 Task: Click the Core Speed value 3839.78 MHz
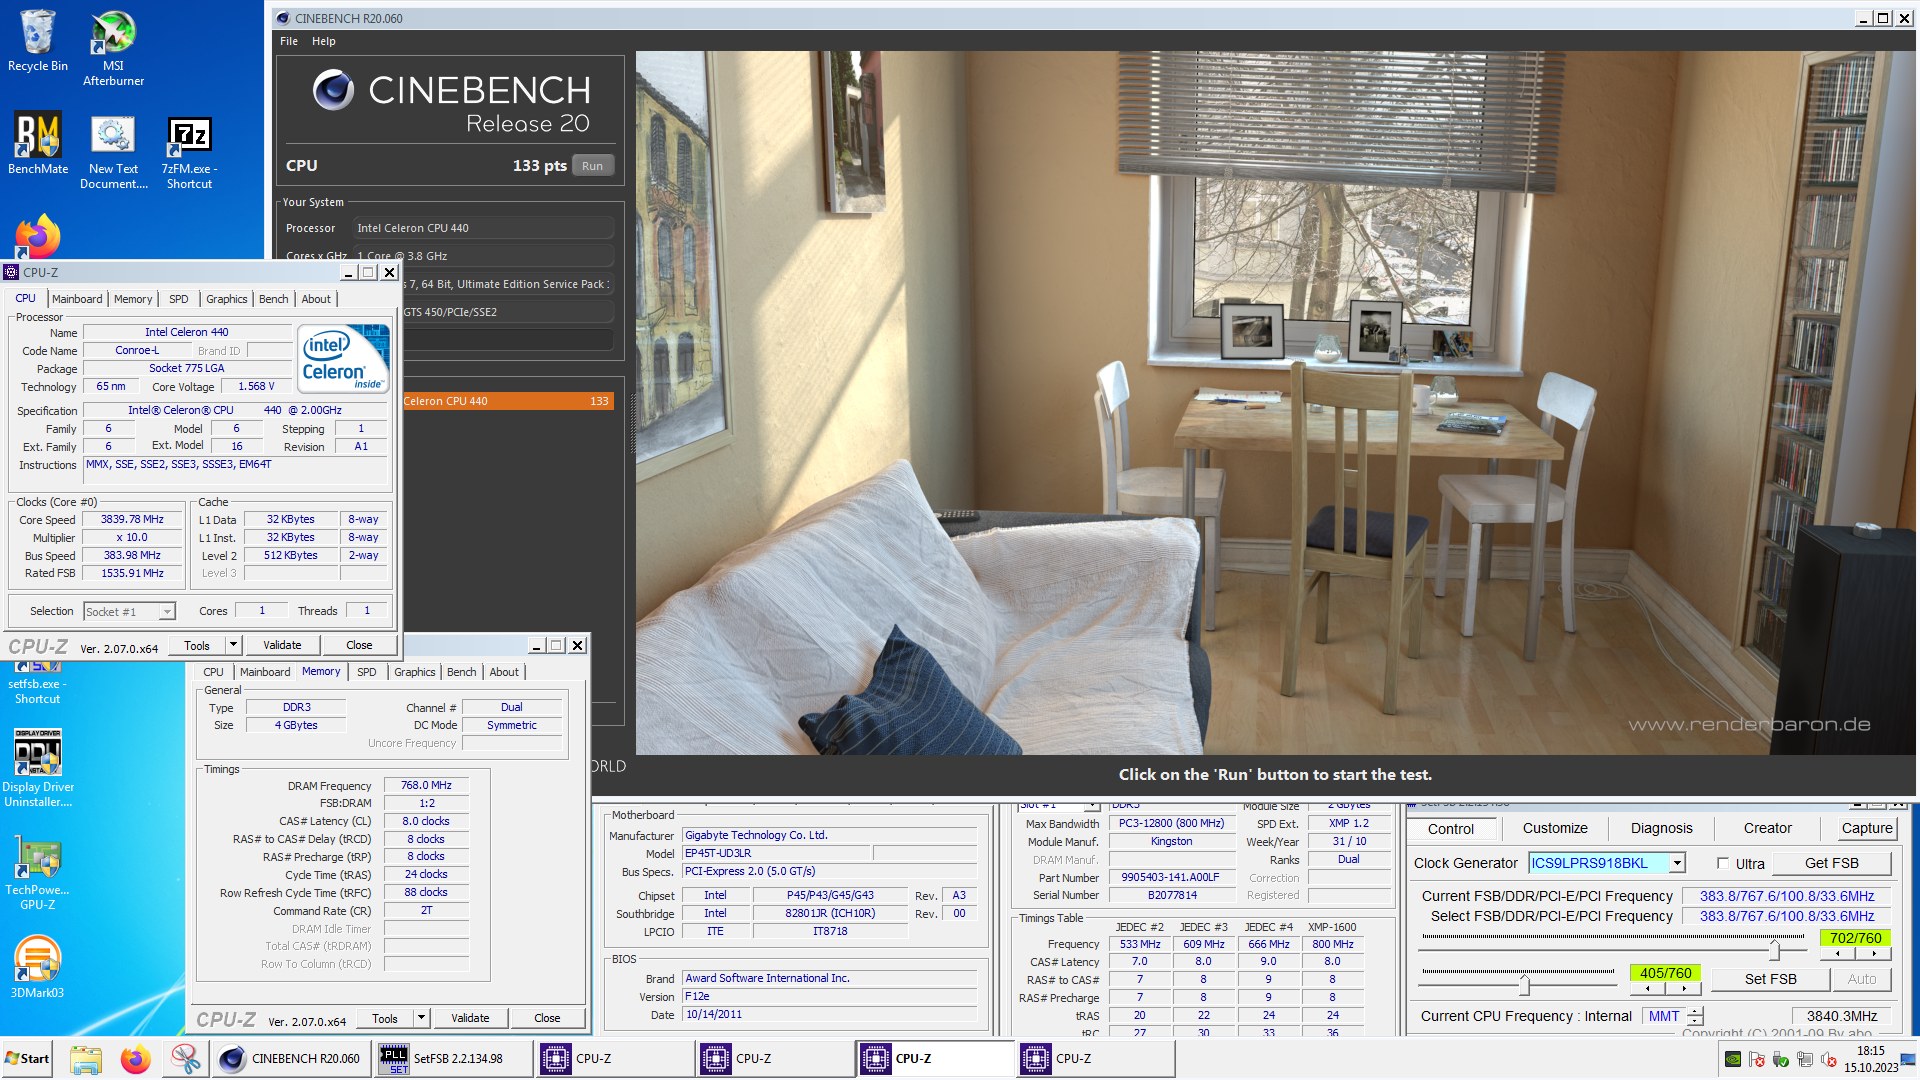click(133, 520)
